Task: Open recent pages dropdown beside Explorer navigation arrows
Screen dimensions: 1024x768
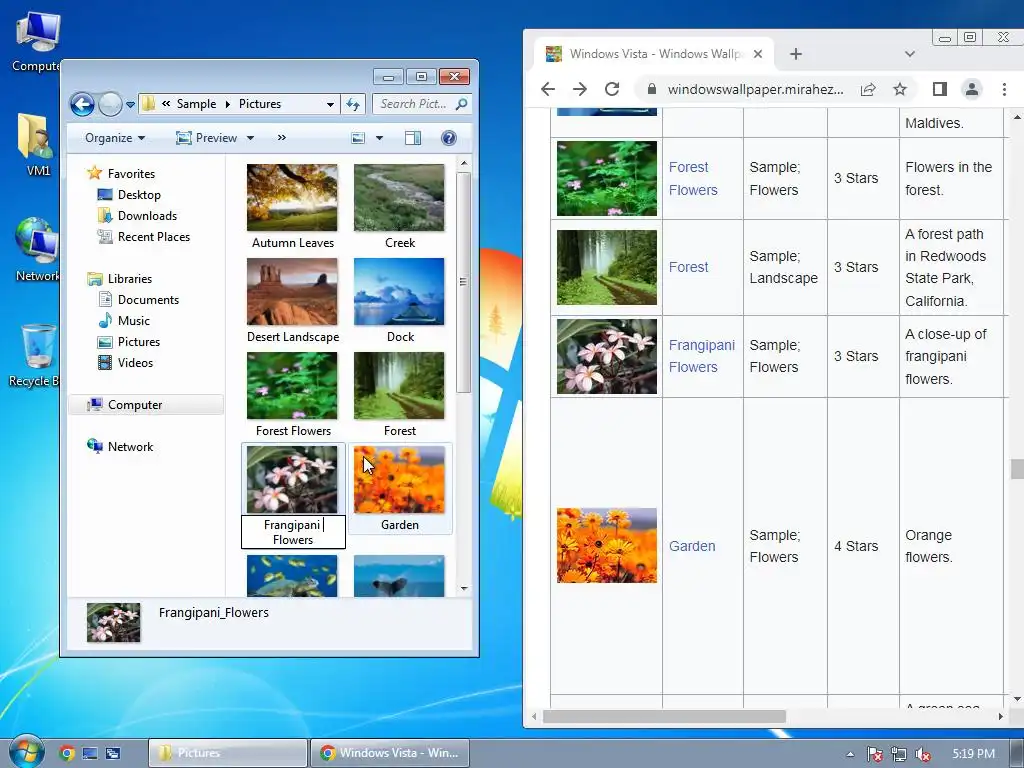Action: (130, 104)
